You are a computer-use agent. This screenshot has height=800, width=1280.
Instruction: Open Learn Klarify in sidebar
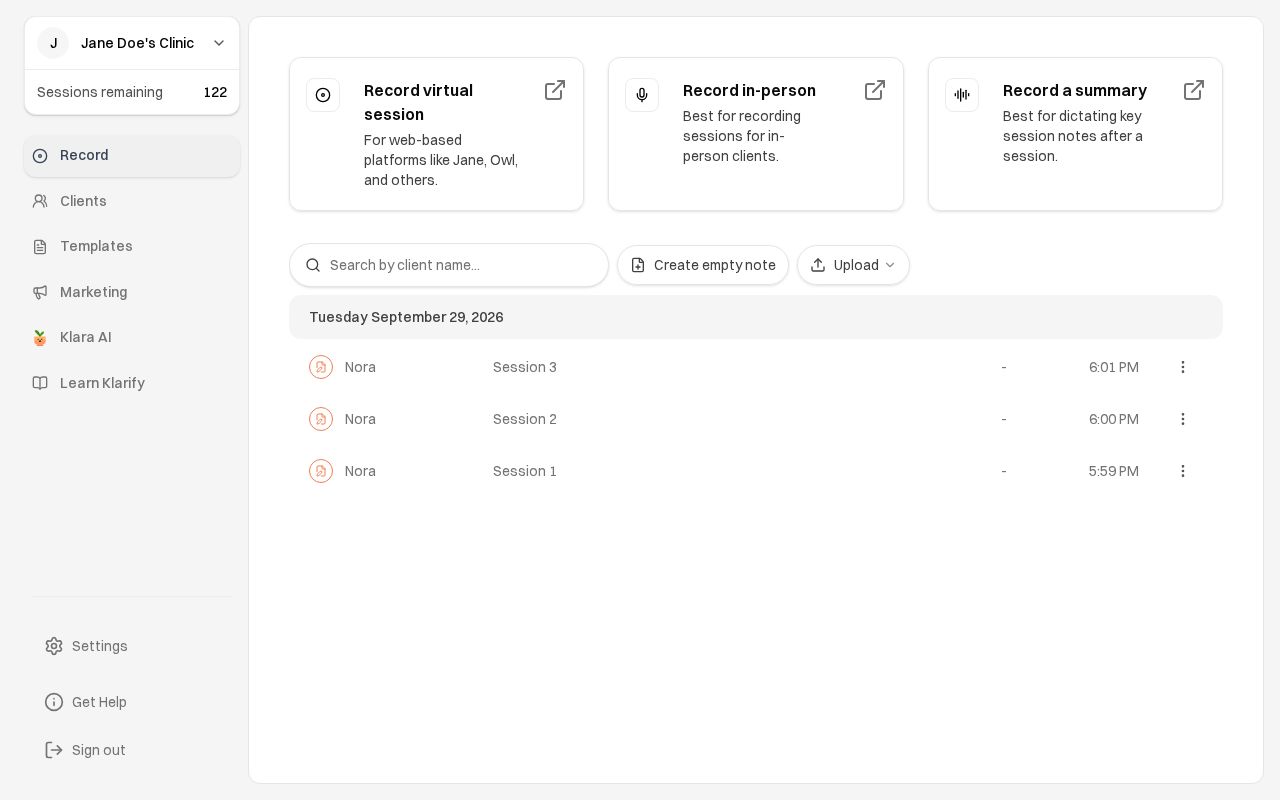(x=132, y=383)
